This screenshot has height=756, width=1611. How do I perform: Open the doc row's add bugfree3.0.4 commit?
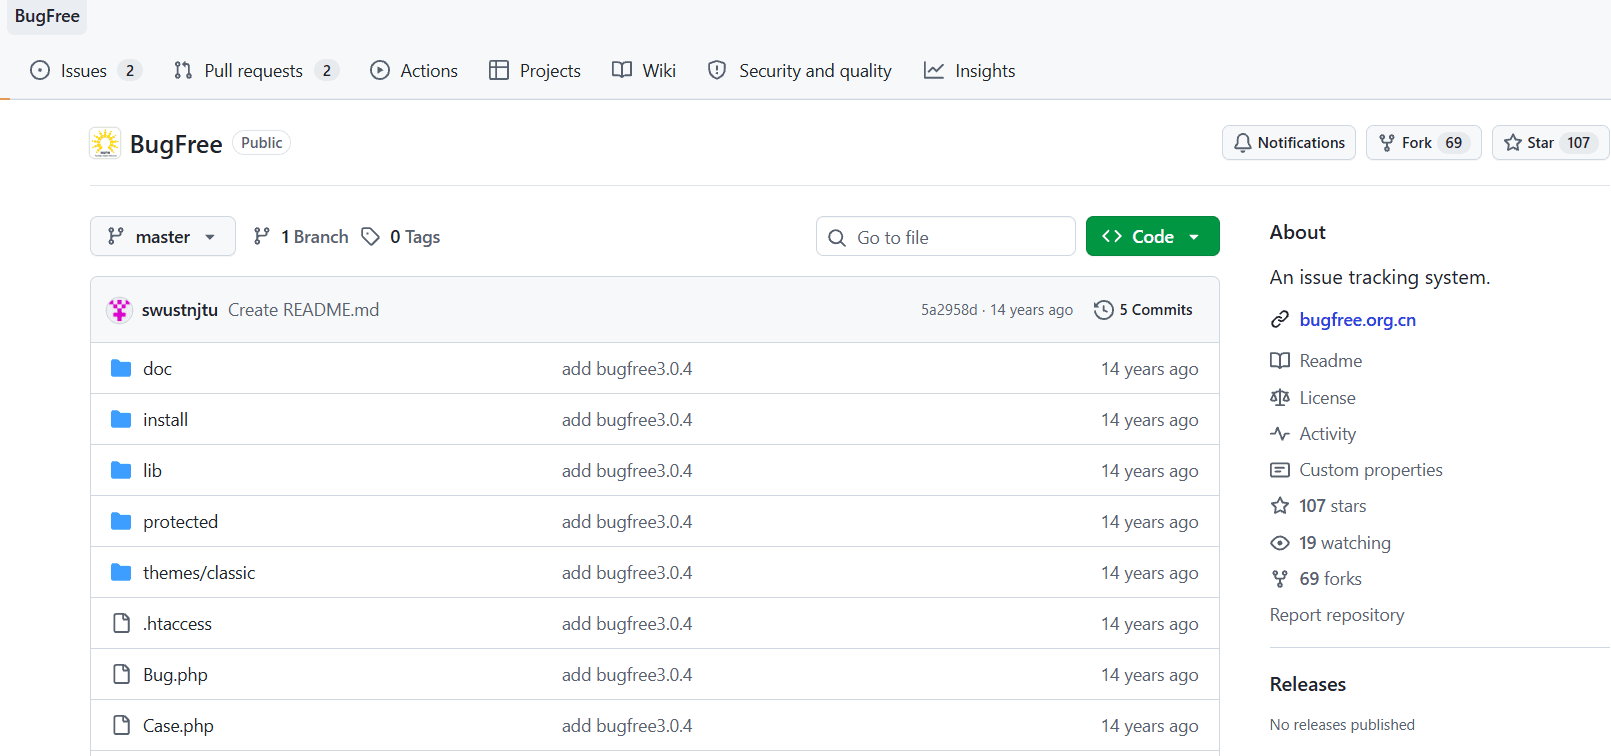[x=627, y=369]
